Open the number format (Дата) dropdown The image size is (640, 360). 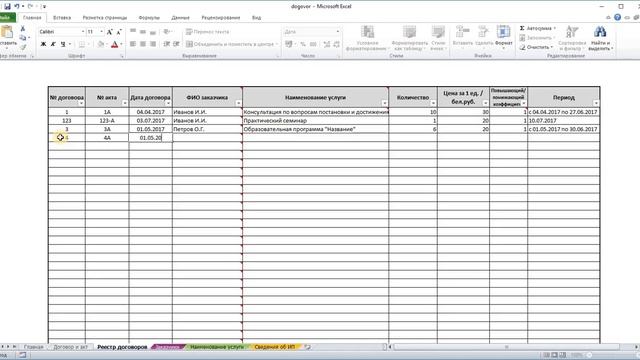(x=338, y=31)
